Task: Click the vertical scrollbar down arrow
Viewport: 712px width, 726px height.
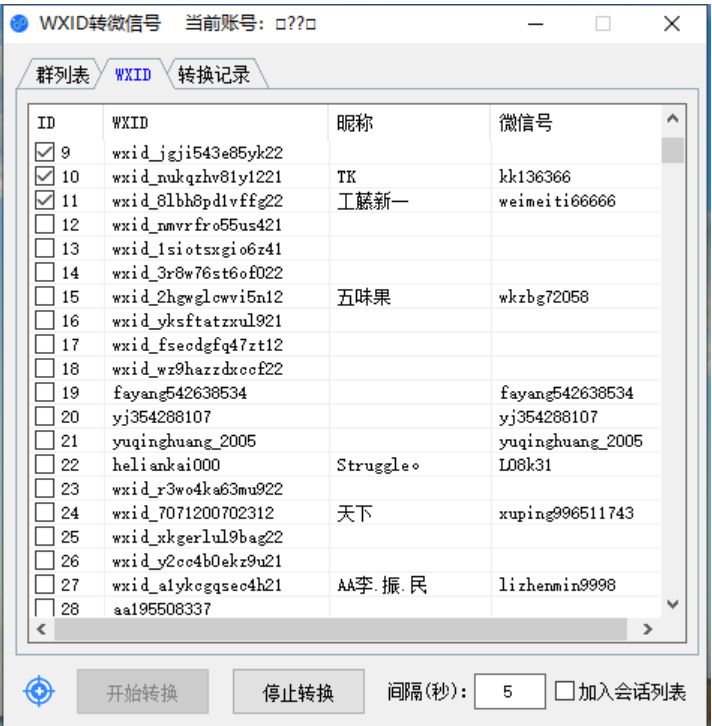Action: (673, 604)
